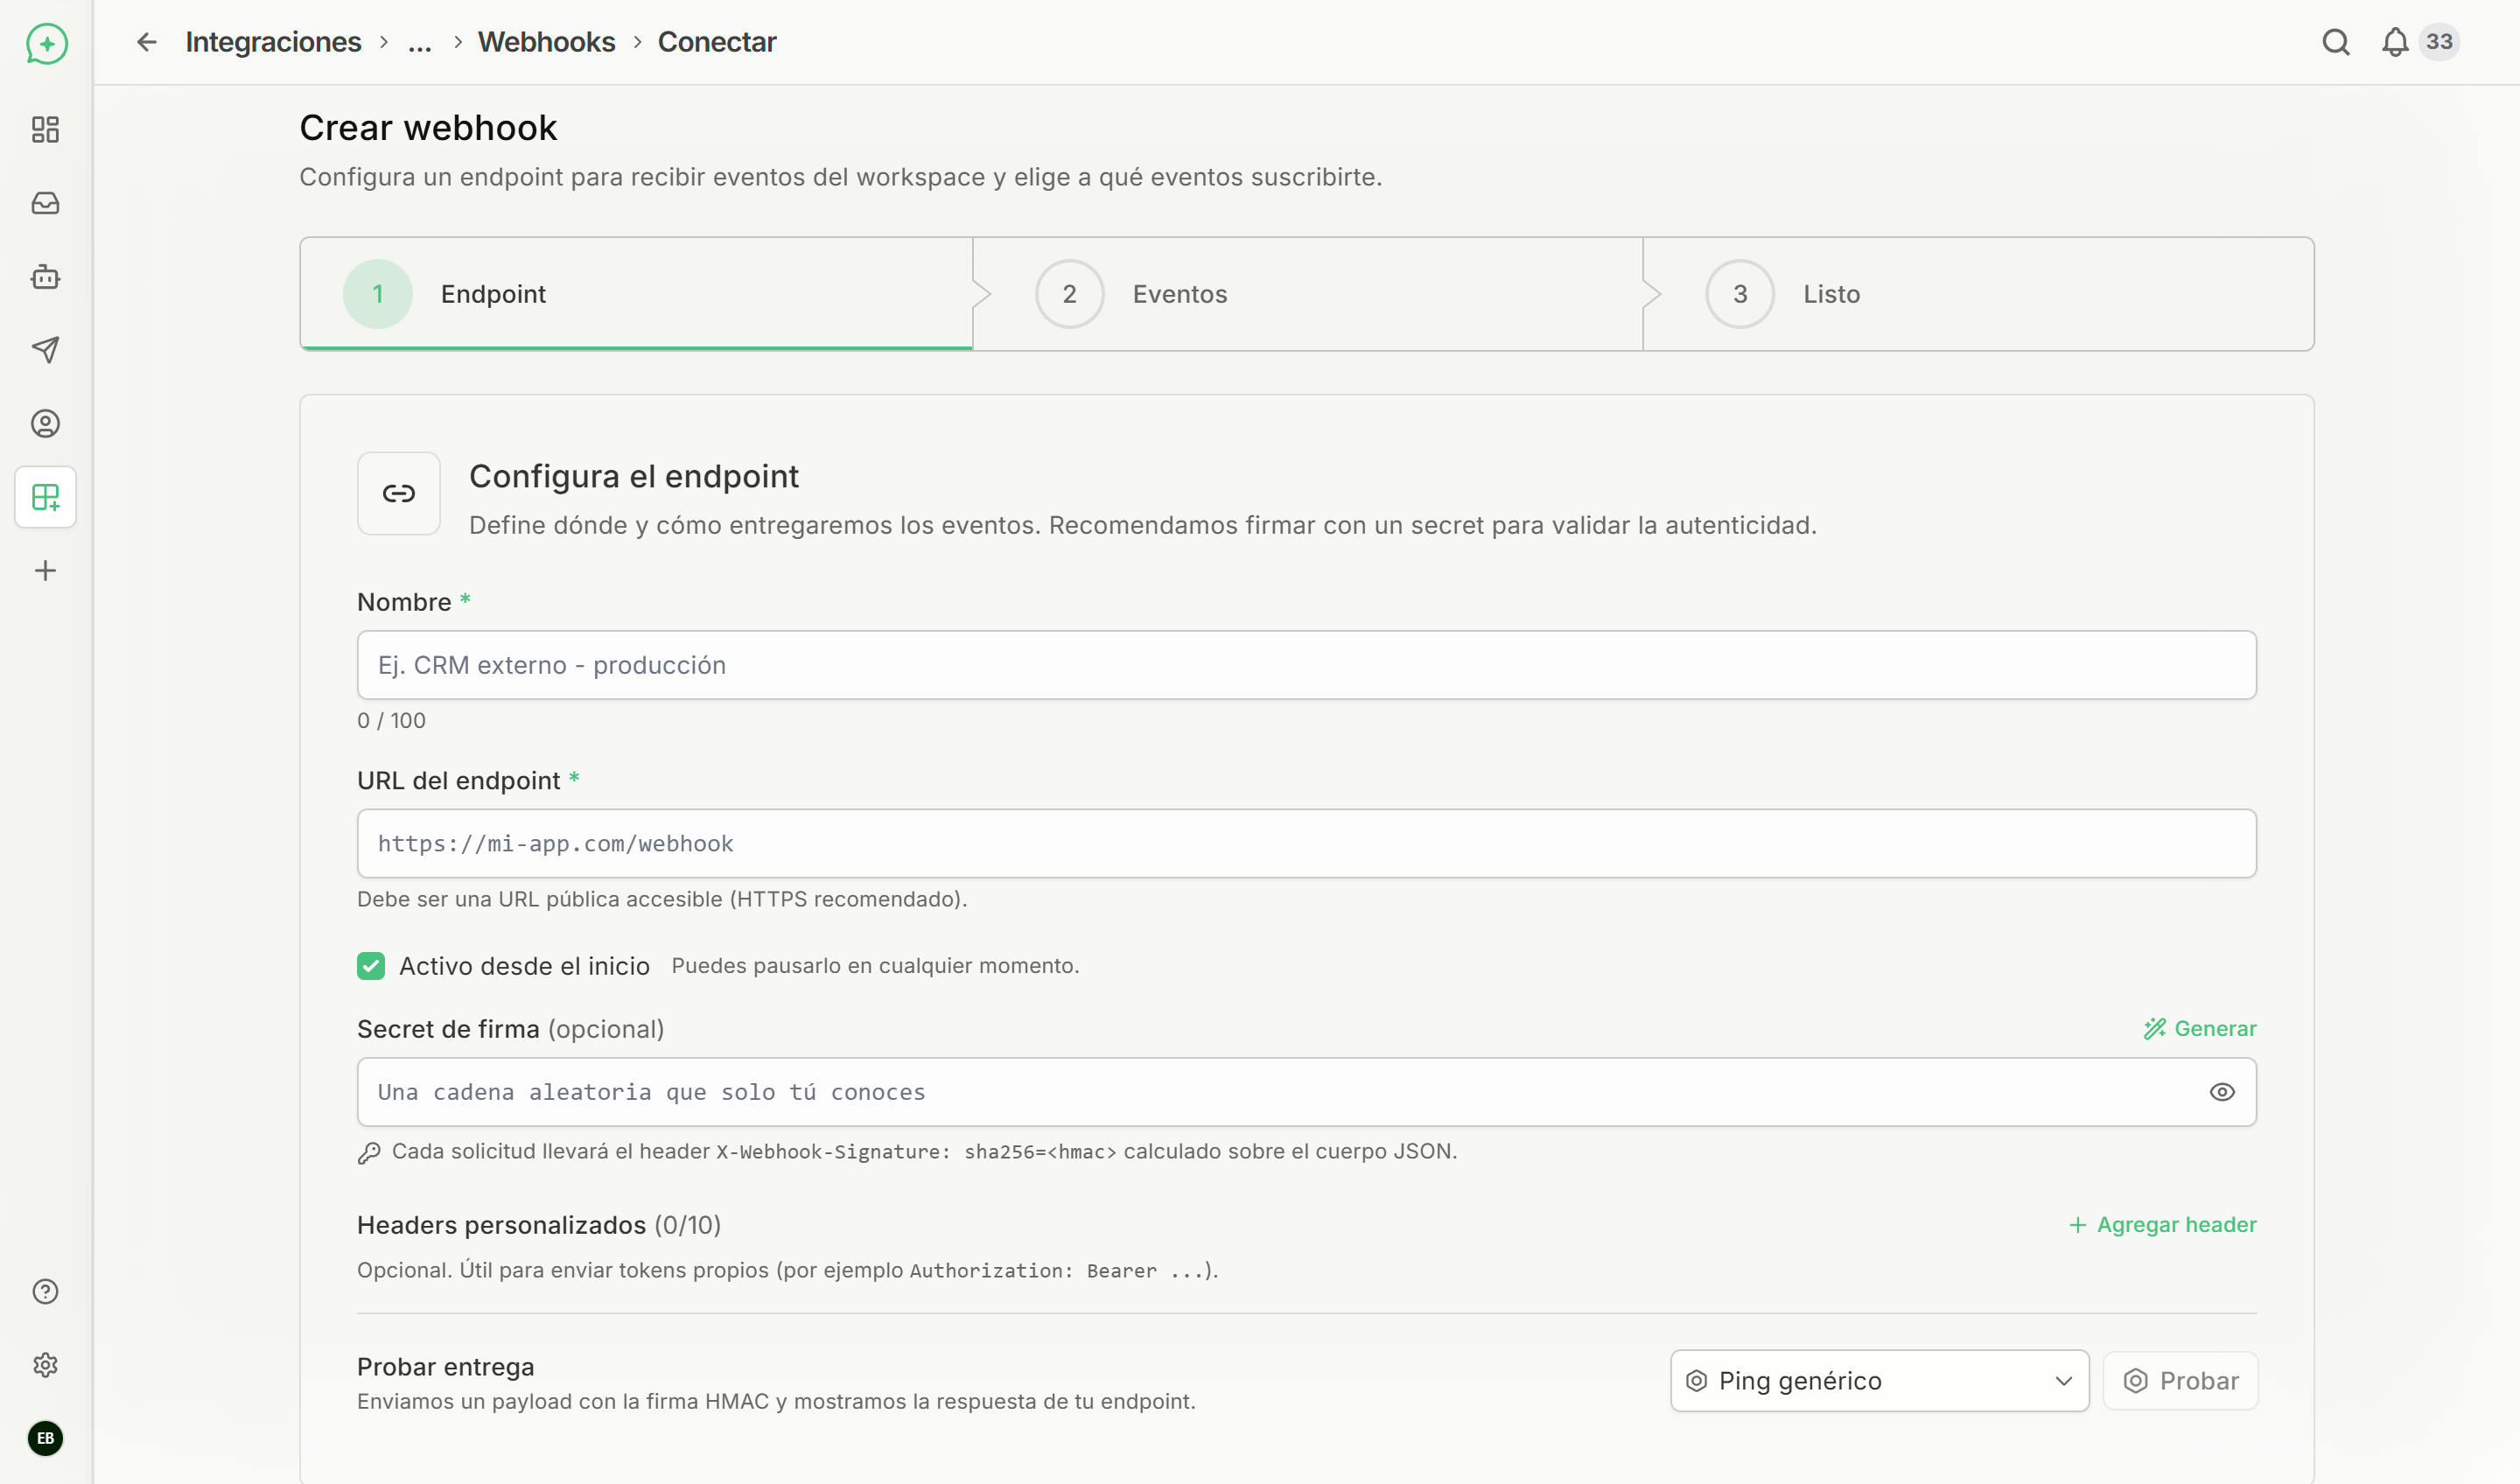Open the inbox icon in sidebar
The height and width of the screenshot is (1484, 2520).
click(45, 203)
